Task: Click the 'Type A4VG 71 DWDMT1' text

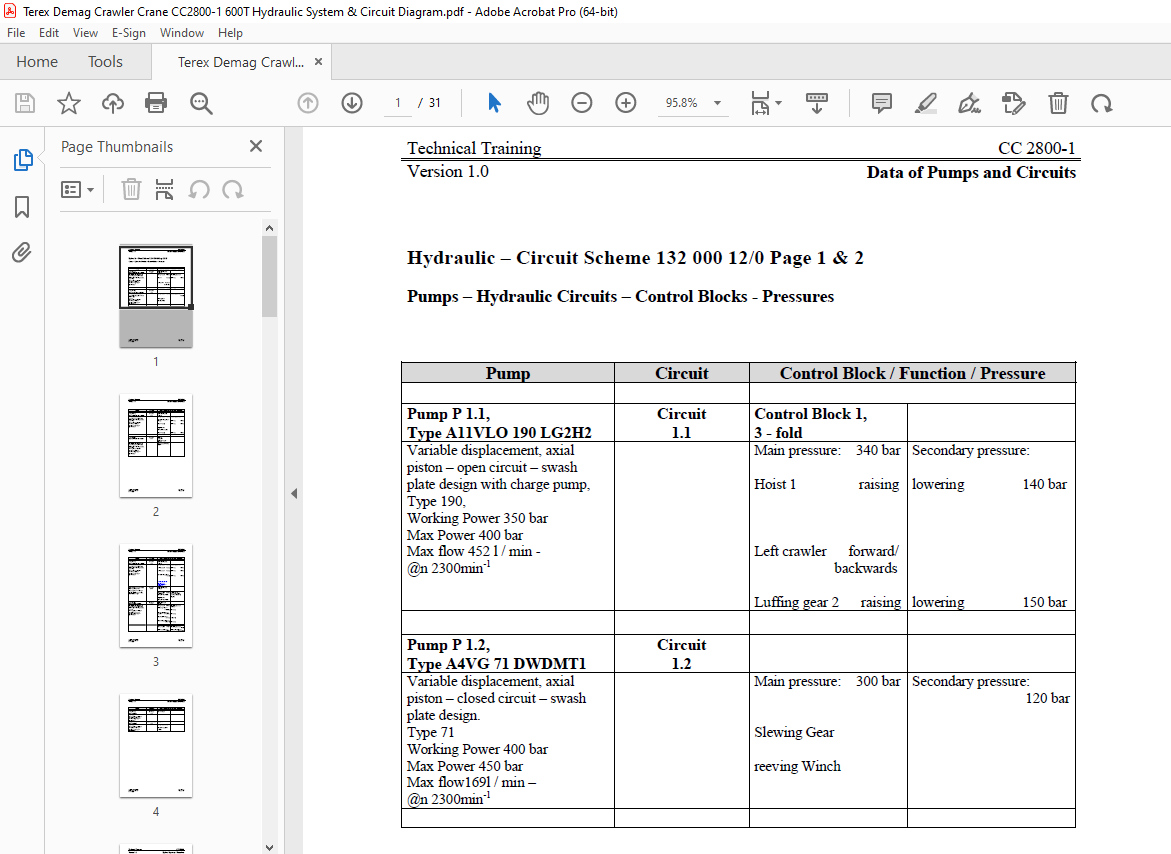Action: click(497, 664)
